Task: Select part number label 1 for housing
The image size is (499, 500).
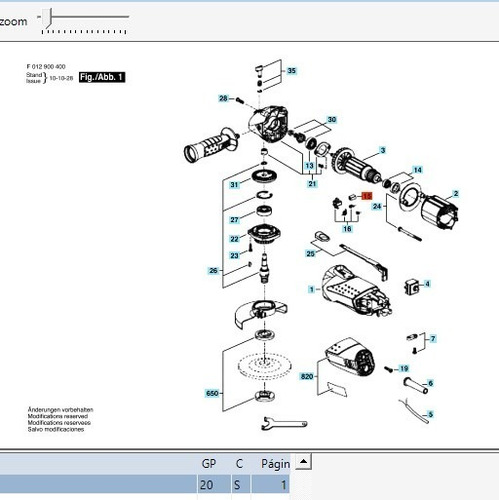Action: 312,289
